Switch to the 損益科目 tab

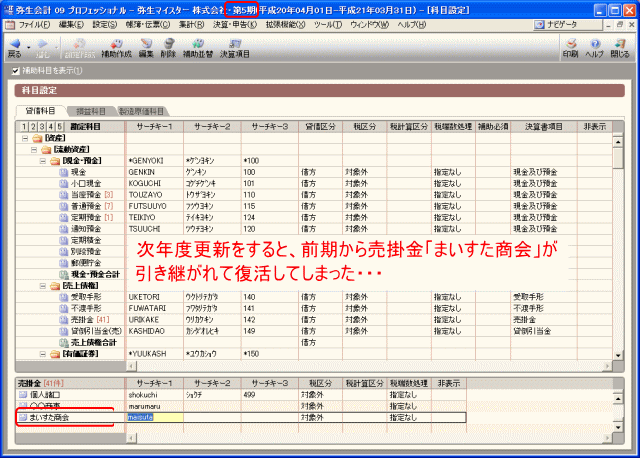coord(91,111)
